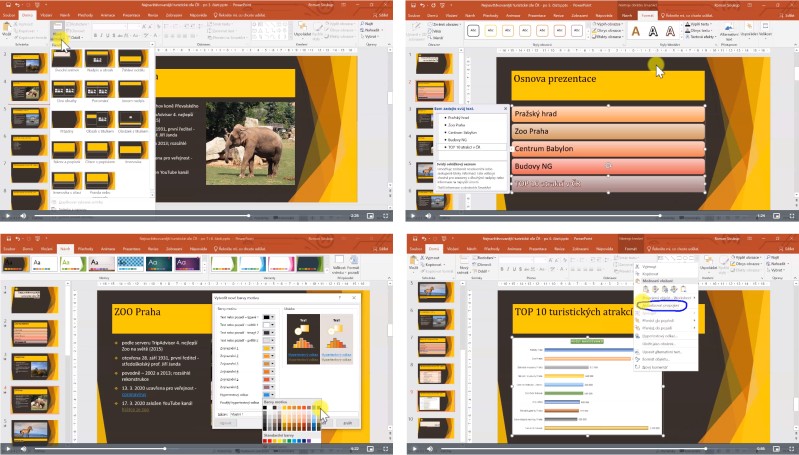The image size is (799, 455).
Task: Click the Zrušit button in theme colors dialog
Action: (348, 423)
